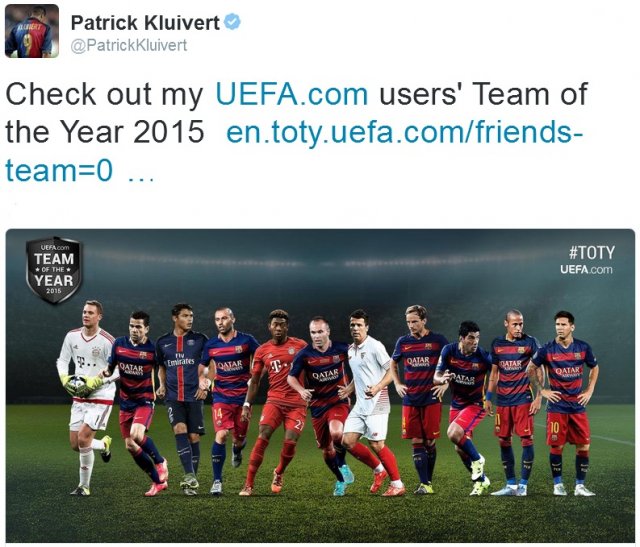Open the en.toty.uefa.com/friends- link

pyautogui.click(x=404, y=133)
